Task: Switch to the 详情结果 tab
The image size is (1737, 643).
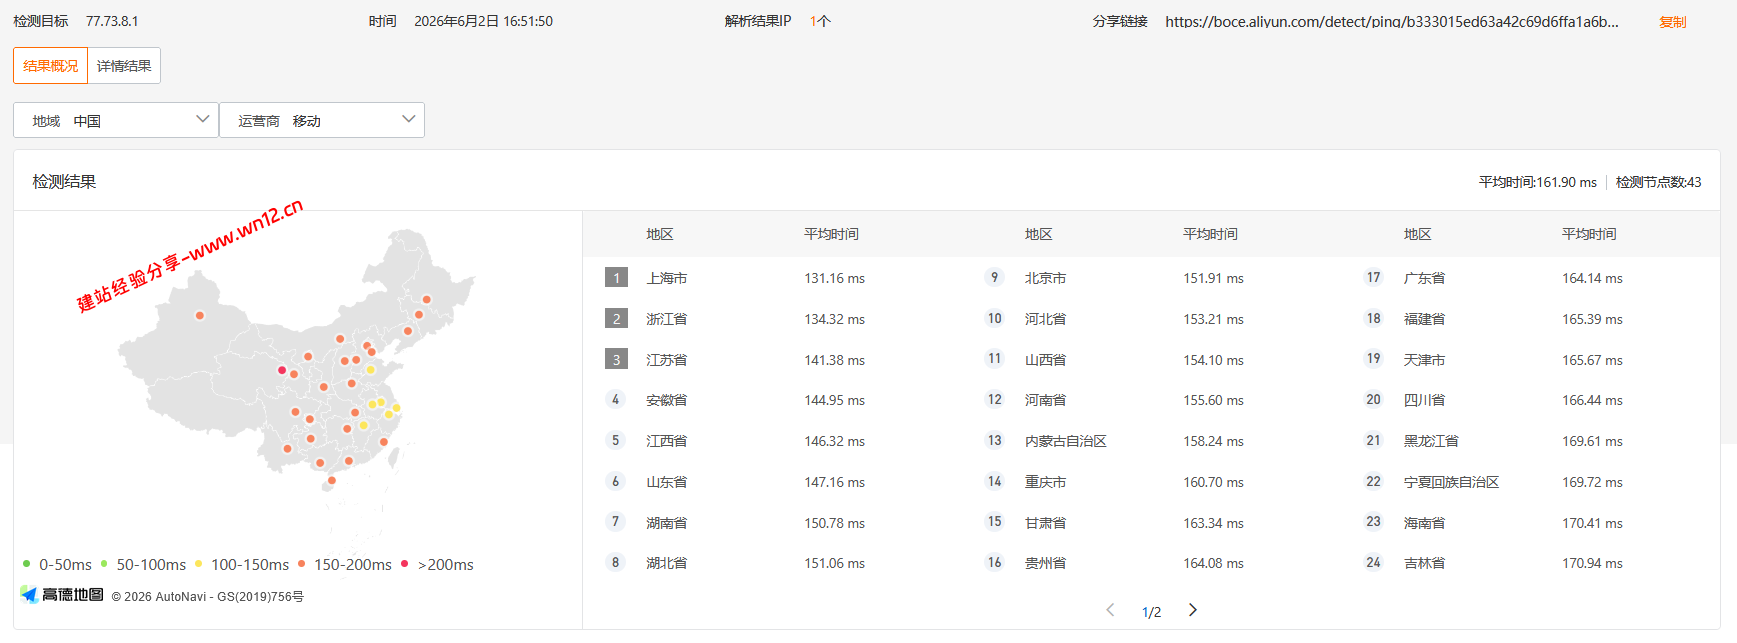Action: point(124,66)
